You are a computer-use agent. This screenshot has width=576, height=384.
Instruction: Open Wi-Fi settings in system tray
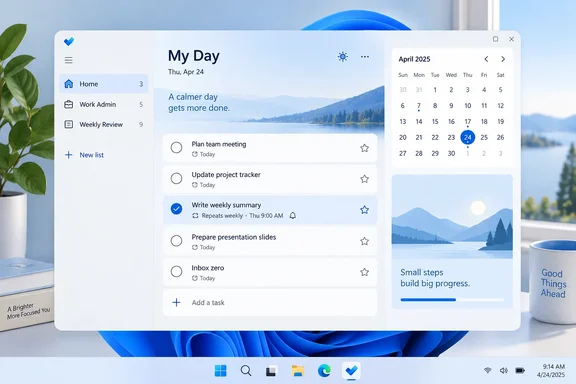[488, 370]
